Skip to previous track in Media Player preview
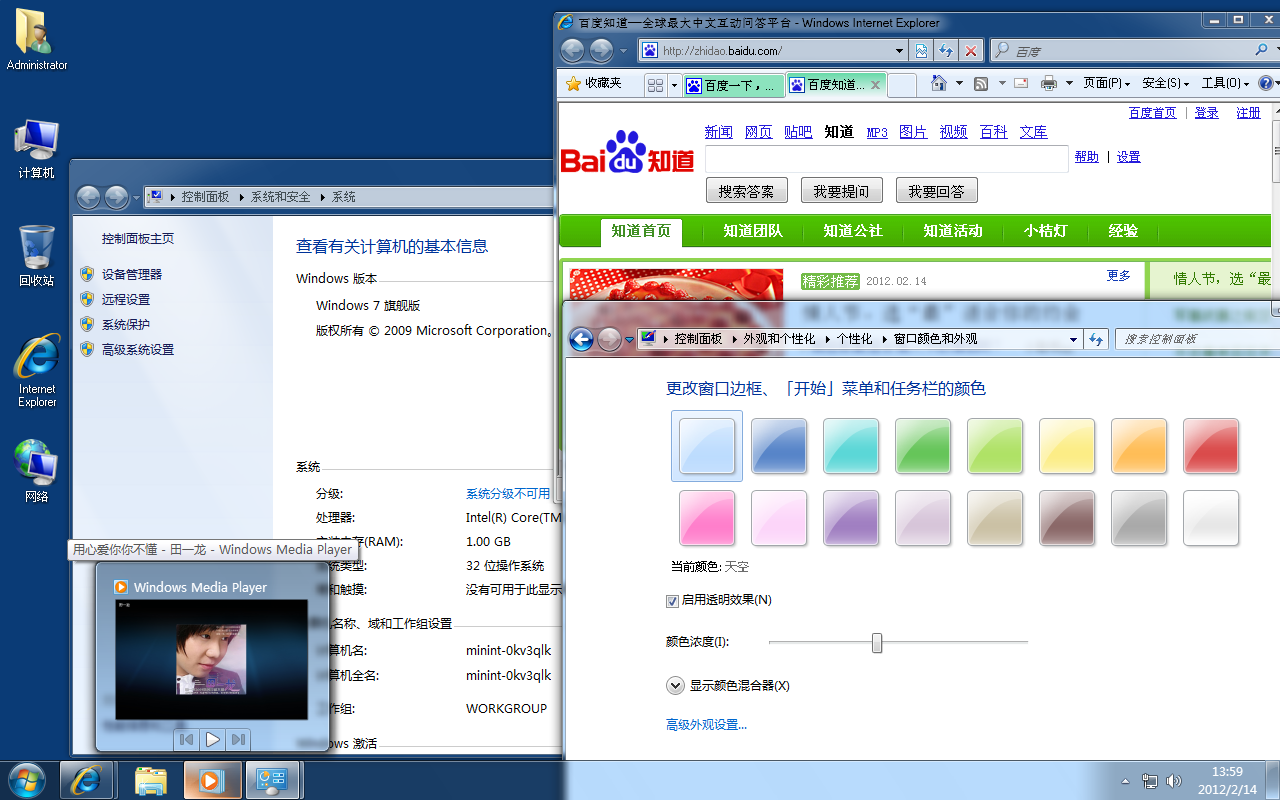The image size is (1280, 800). pyautogui.click(x=186, y=740)
